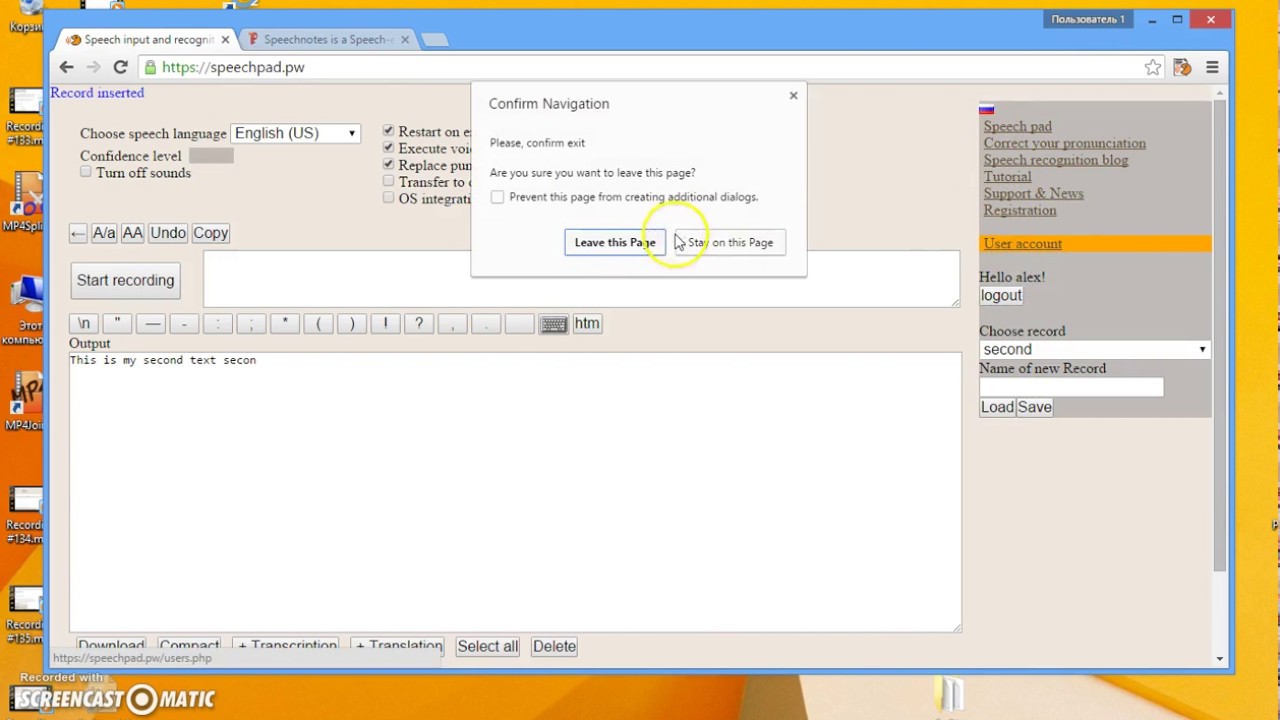Insert the asterisk symbol

point(285,324)
